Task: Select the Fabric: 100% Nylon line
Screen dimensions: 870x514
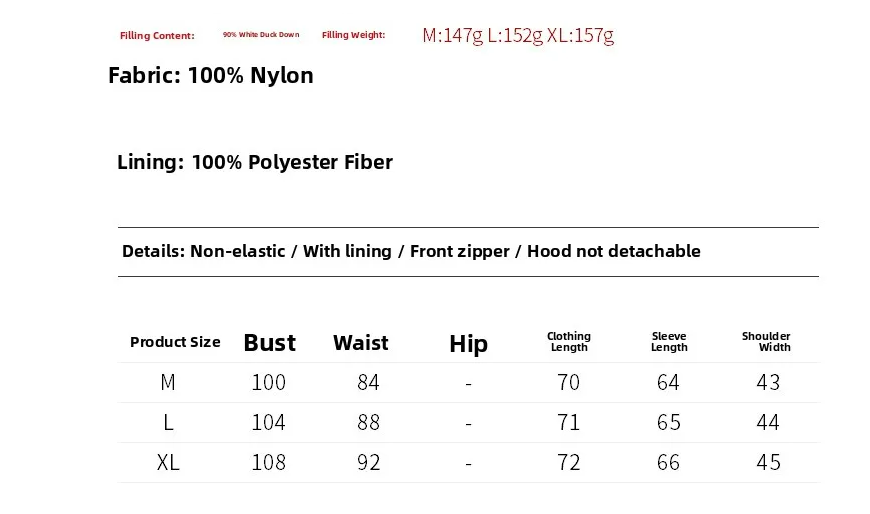Action: [211, 76]
